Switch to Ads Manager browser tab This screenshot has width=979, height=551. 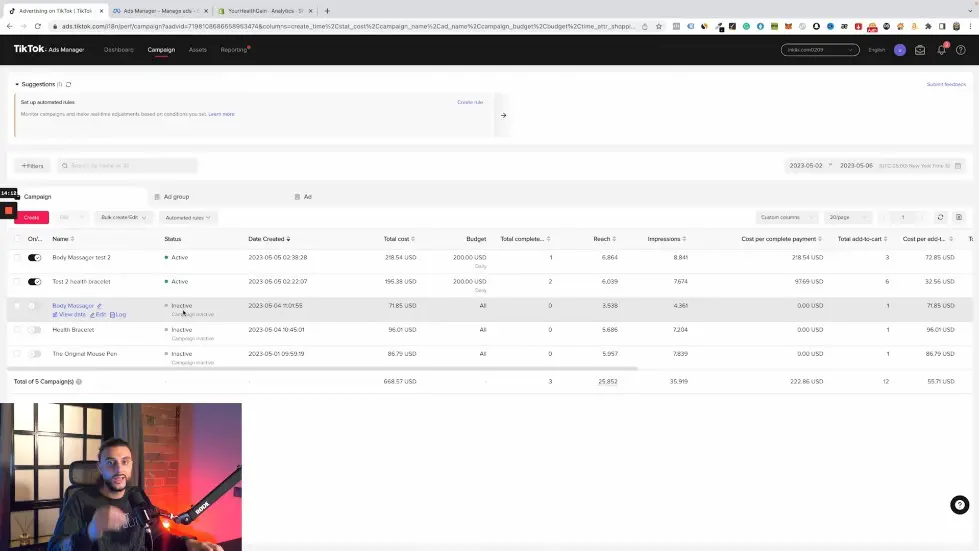(160, 11)
